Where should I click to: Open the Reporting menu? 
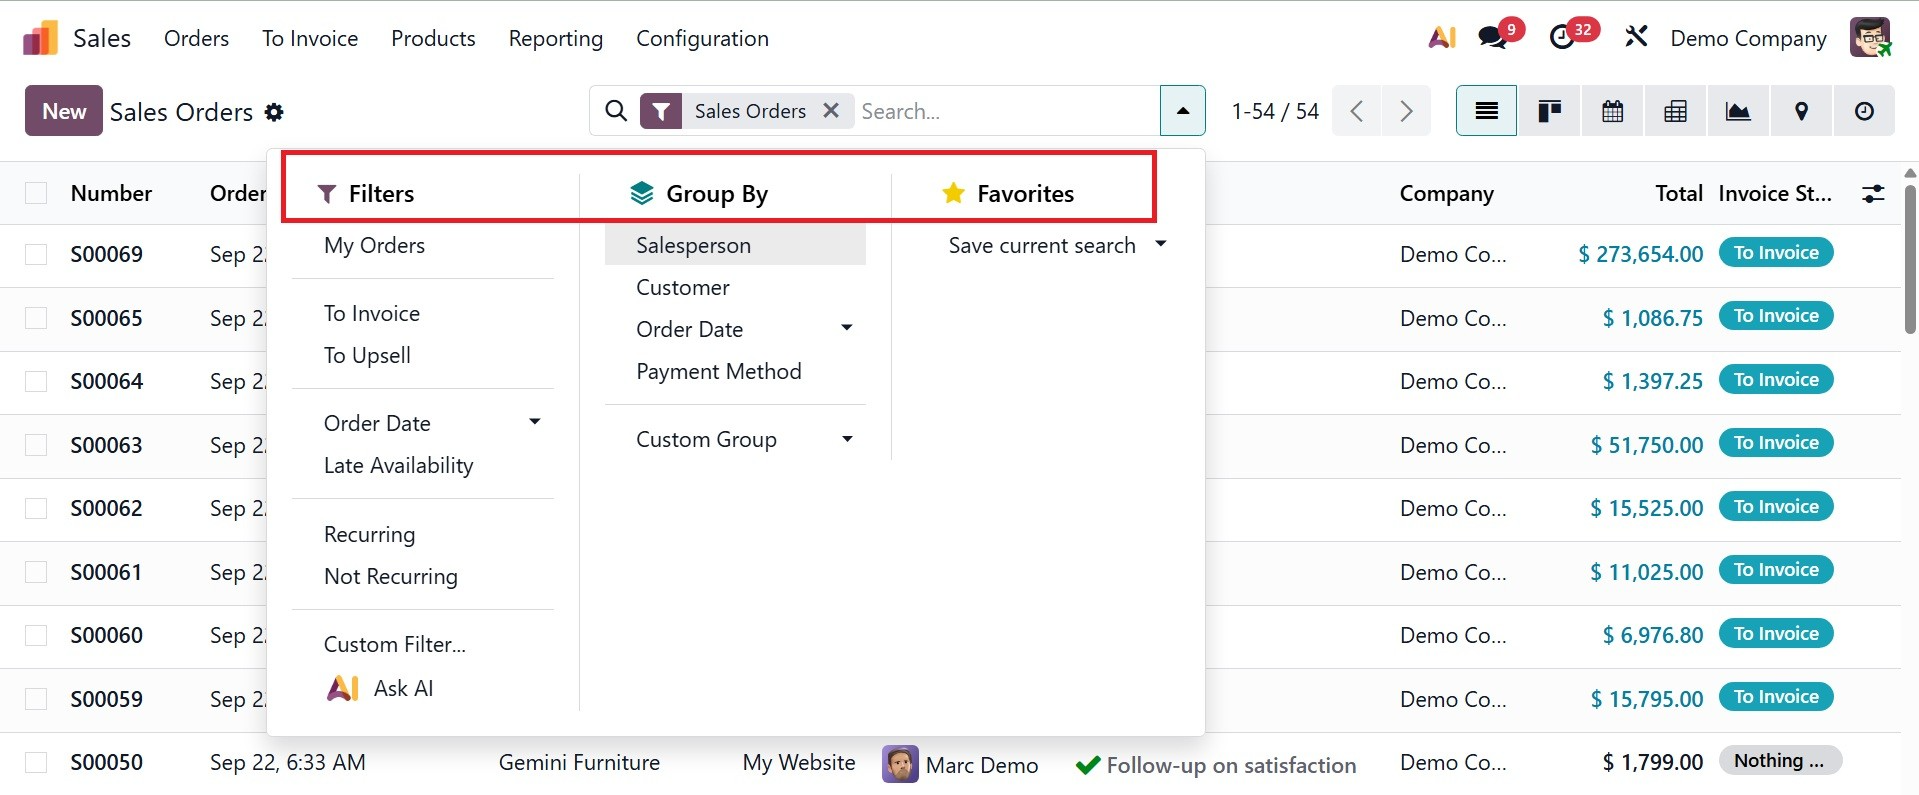click(556, 38)
